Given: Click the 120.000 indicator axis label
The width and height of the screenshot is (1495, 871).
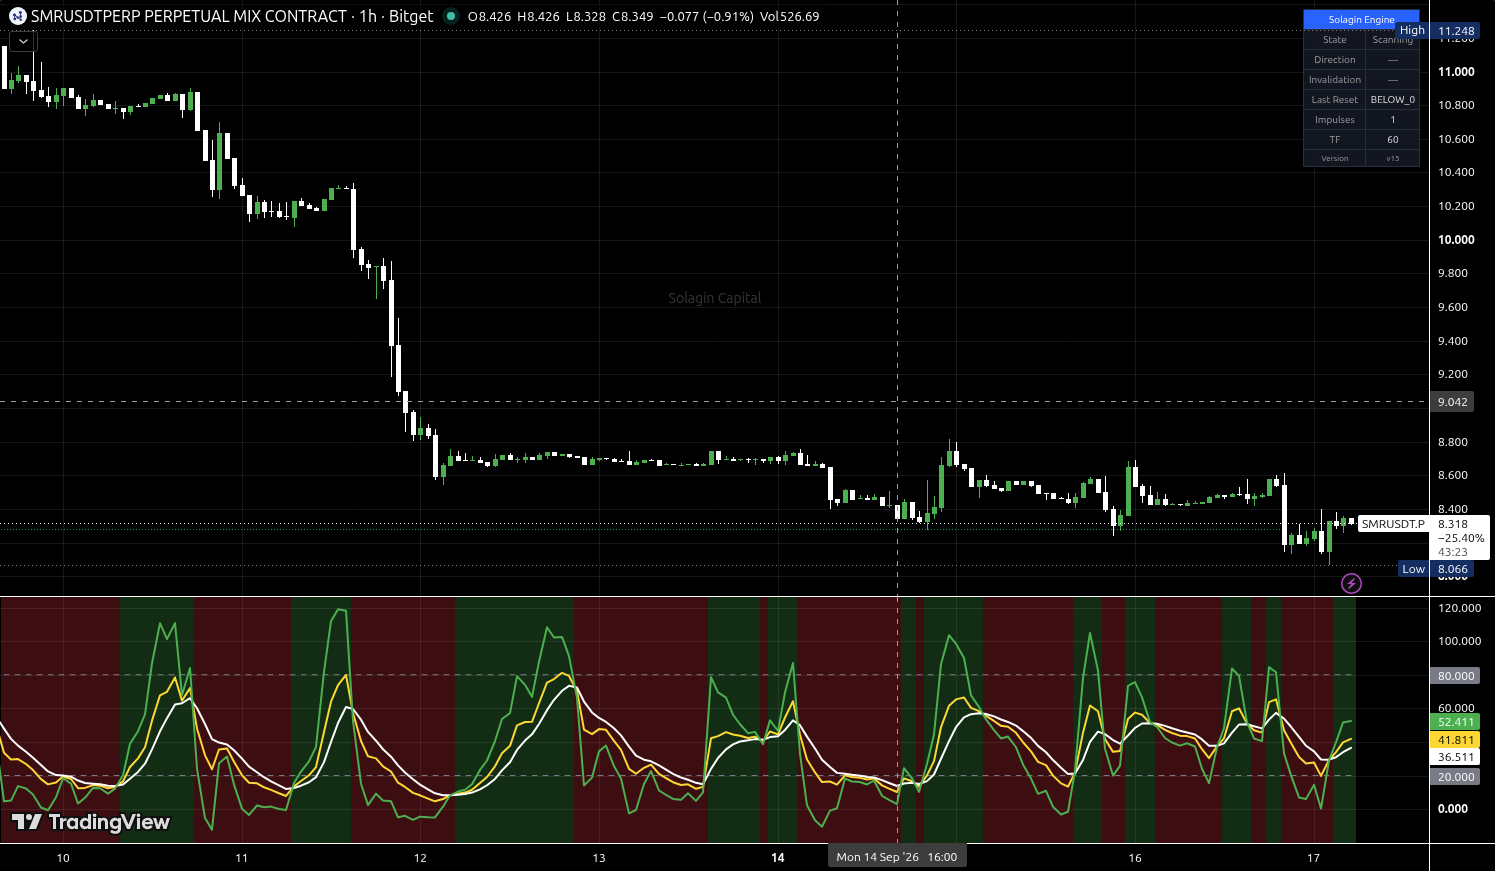Looking at the screenshot, I should 1459,608.
